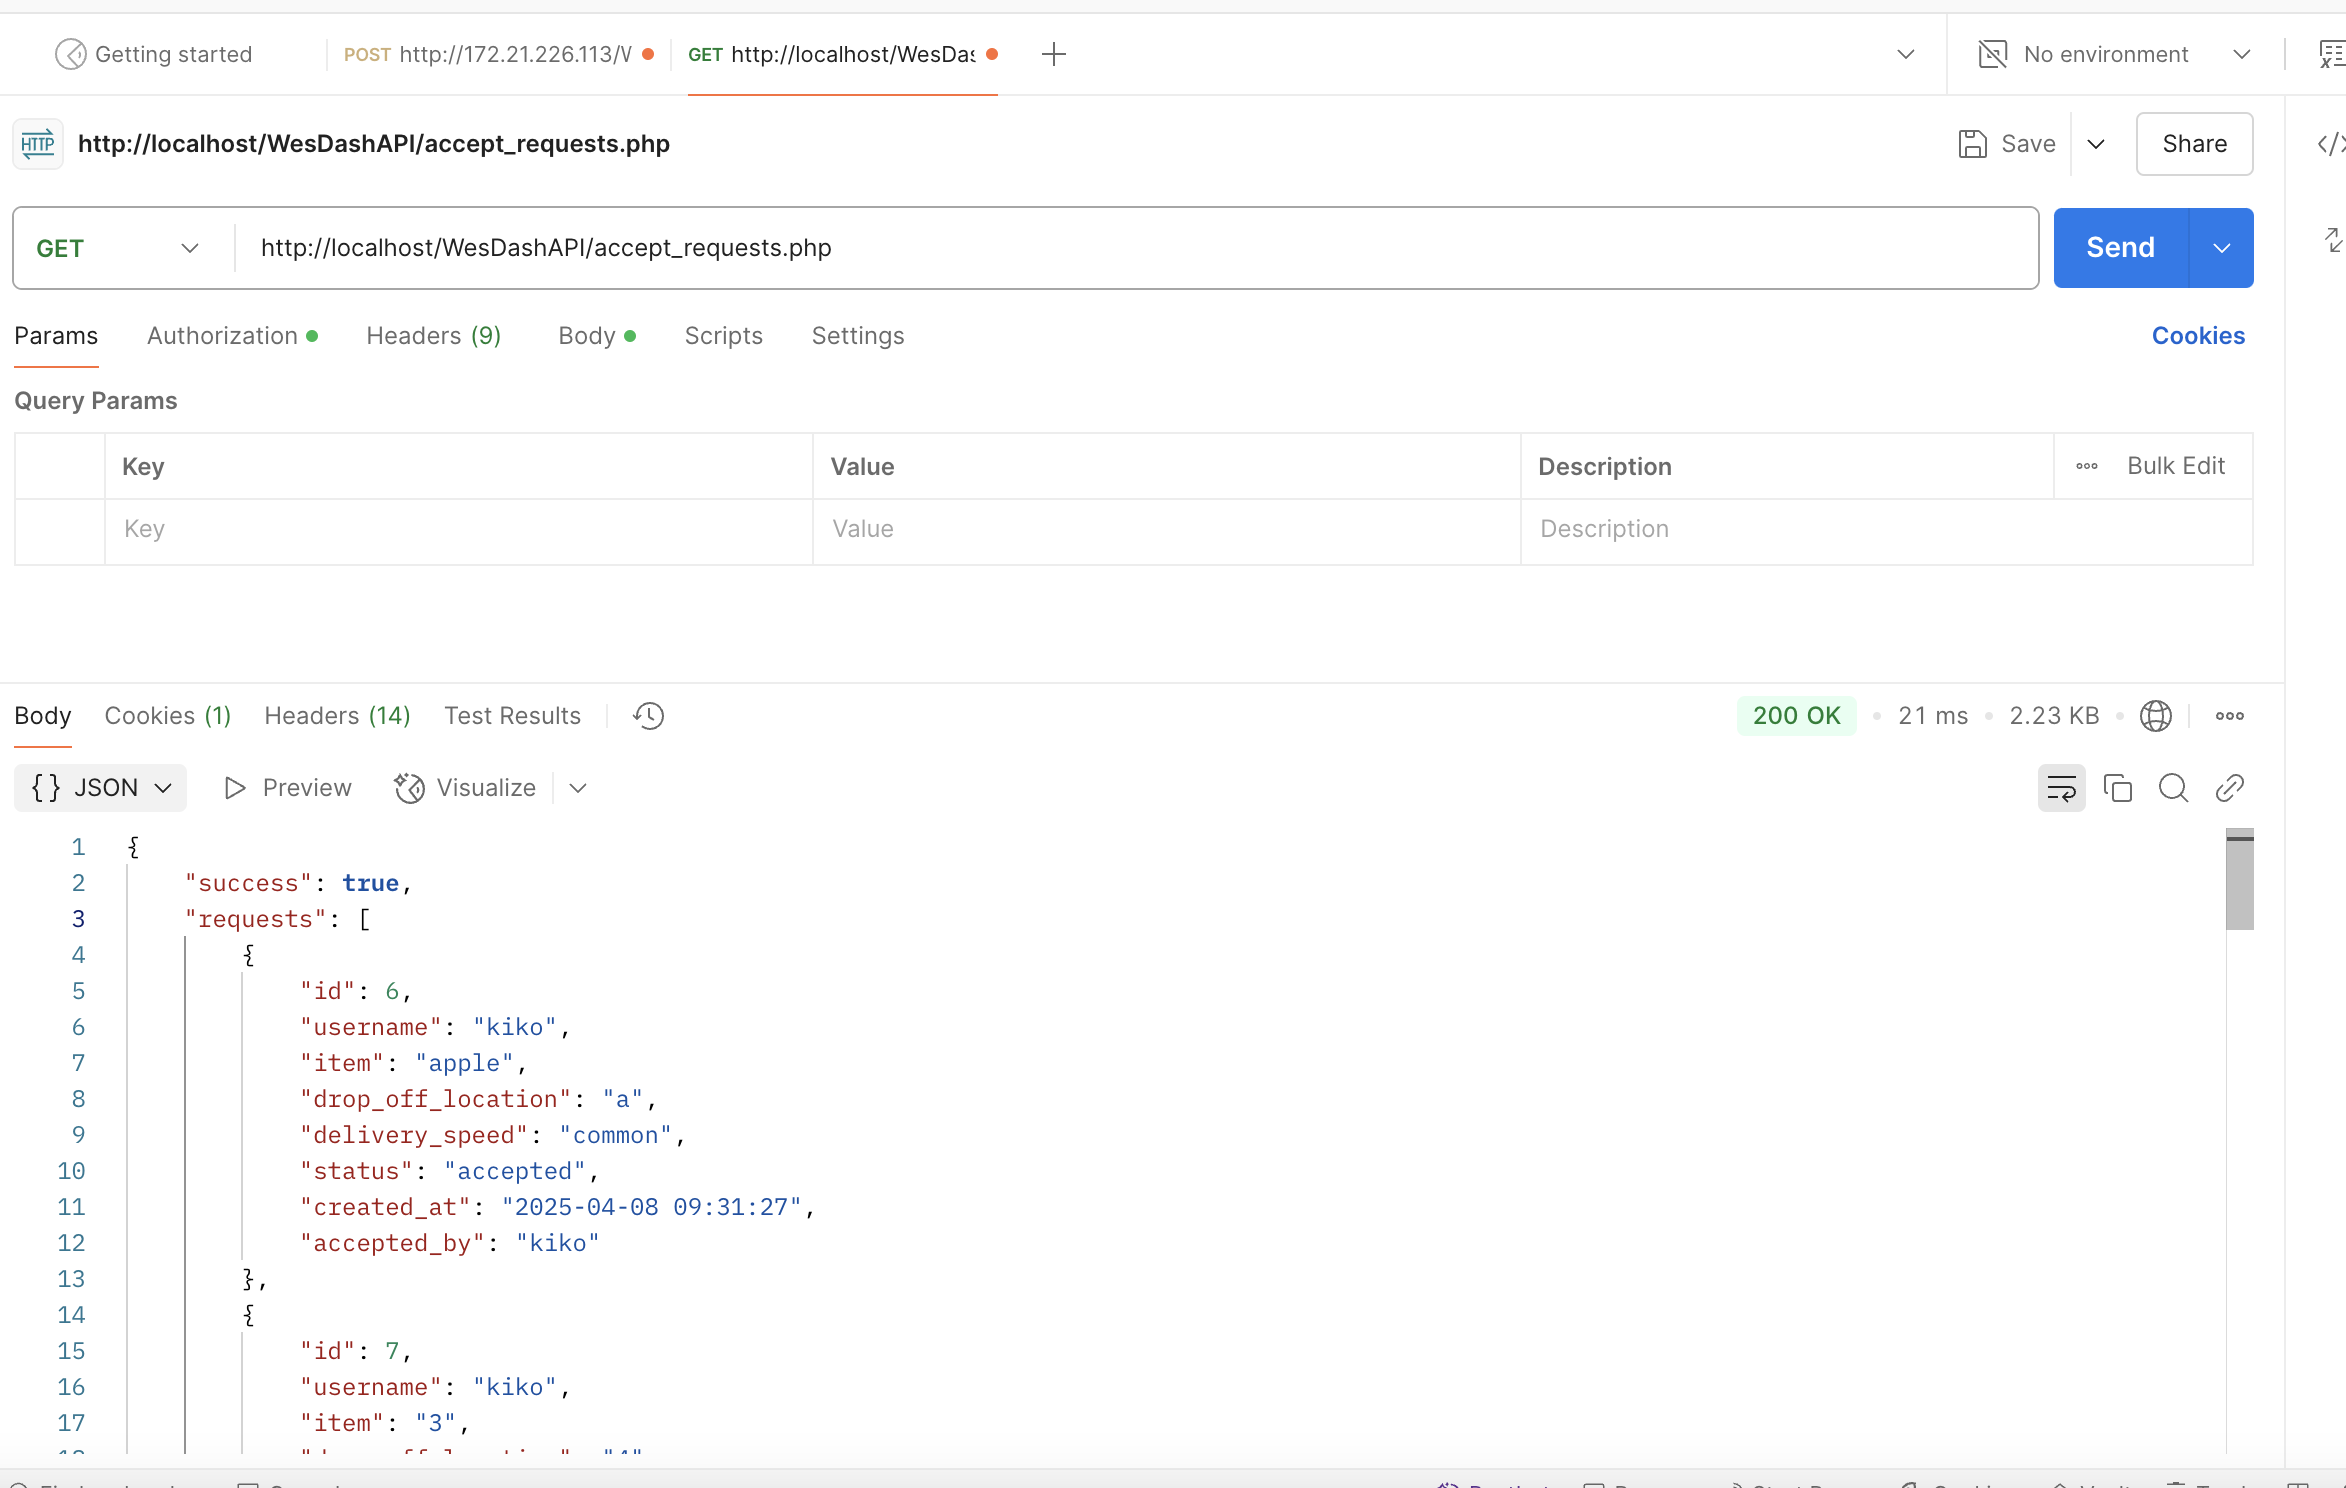Switch to the Authorization tab
The image size is (2346, 1488).
point(222,336)
